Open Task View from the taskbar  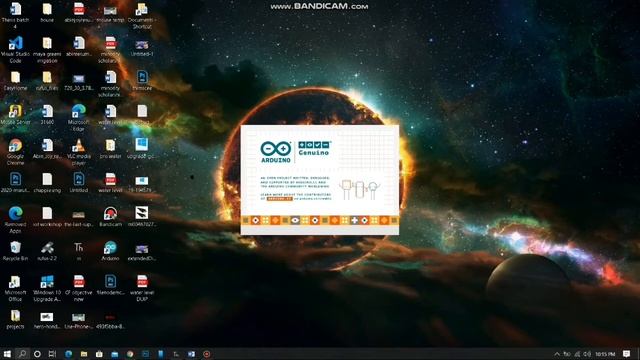(x=52, y=354)
